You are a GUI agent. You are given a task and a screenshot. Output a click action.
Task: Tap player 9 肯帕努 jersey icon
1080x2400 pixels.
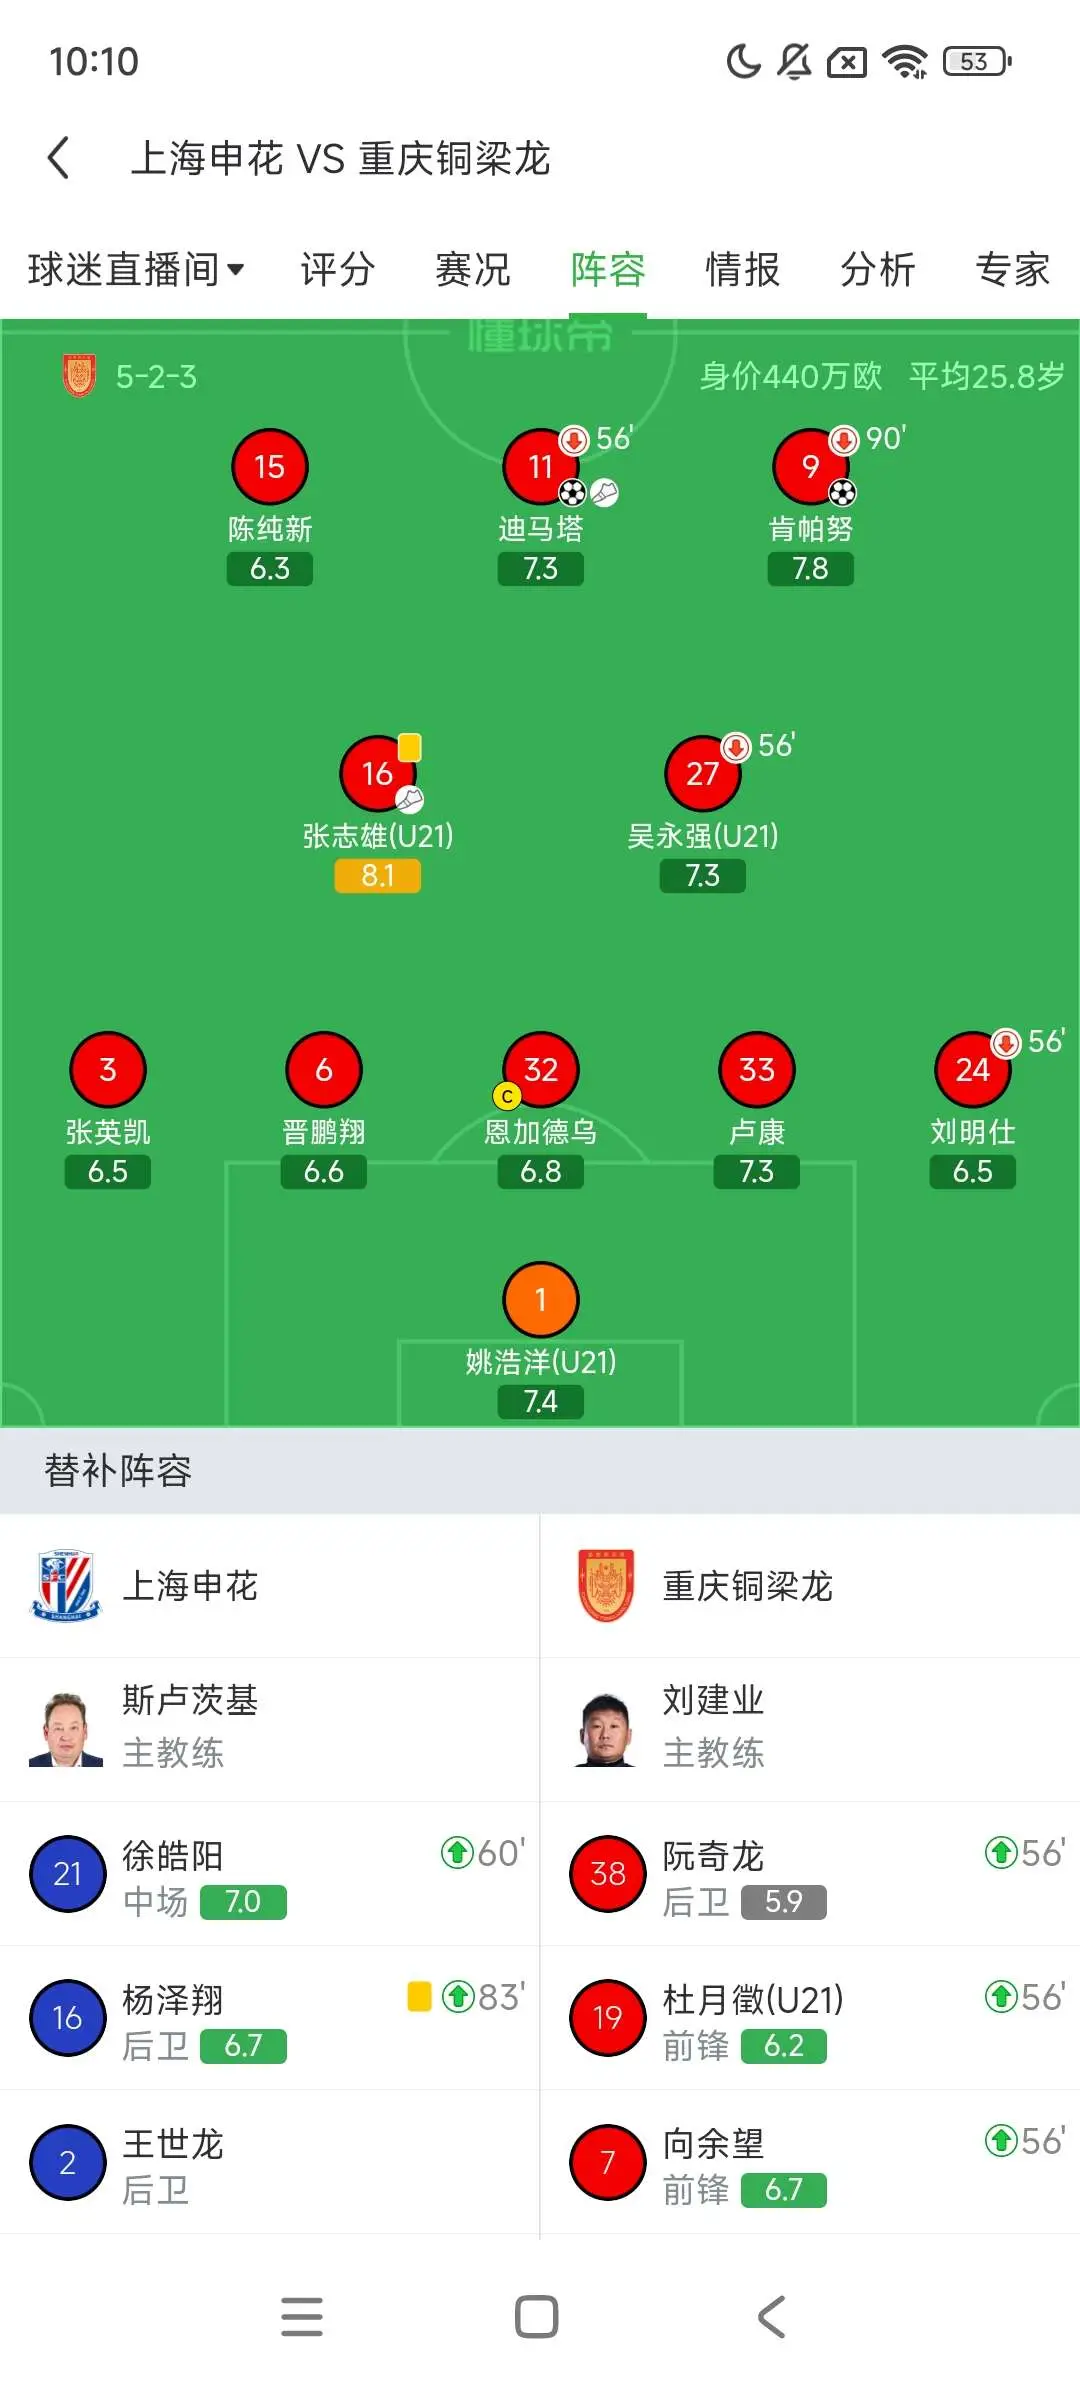pos(811,467)
